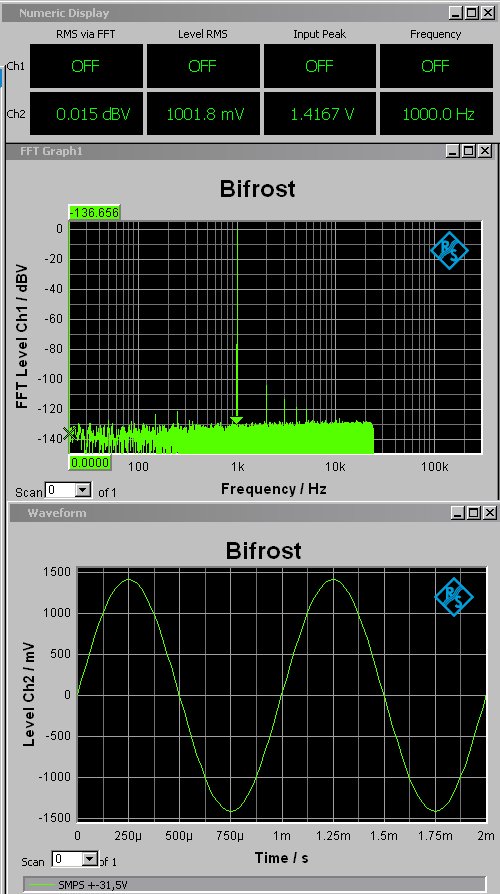The height and width of the screenshot is (894, 500).
Task: Maximize the Numeric Display window
Action: (472, 13)
